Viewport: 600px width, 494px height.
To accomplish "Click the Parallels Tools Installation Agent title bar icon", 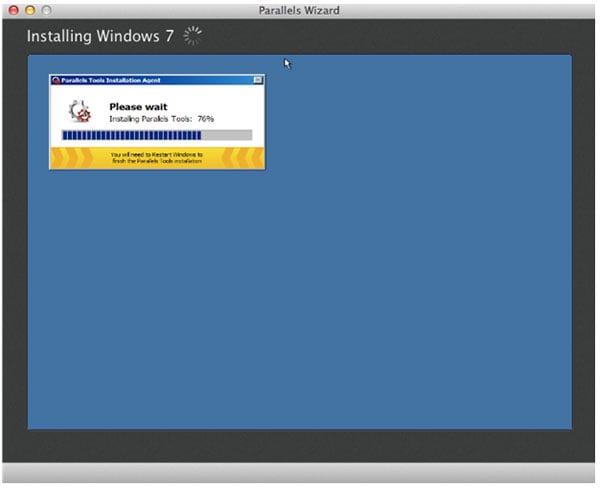I will pos(56,80).
